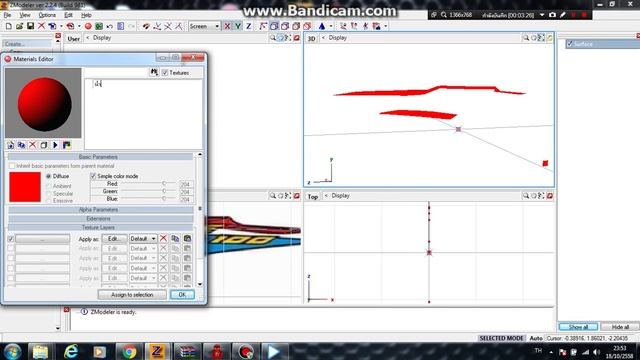The width and height of the screenshot is (640, 360).
Task: Open the View menu
Action: [25, 15]
